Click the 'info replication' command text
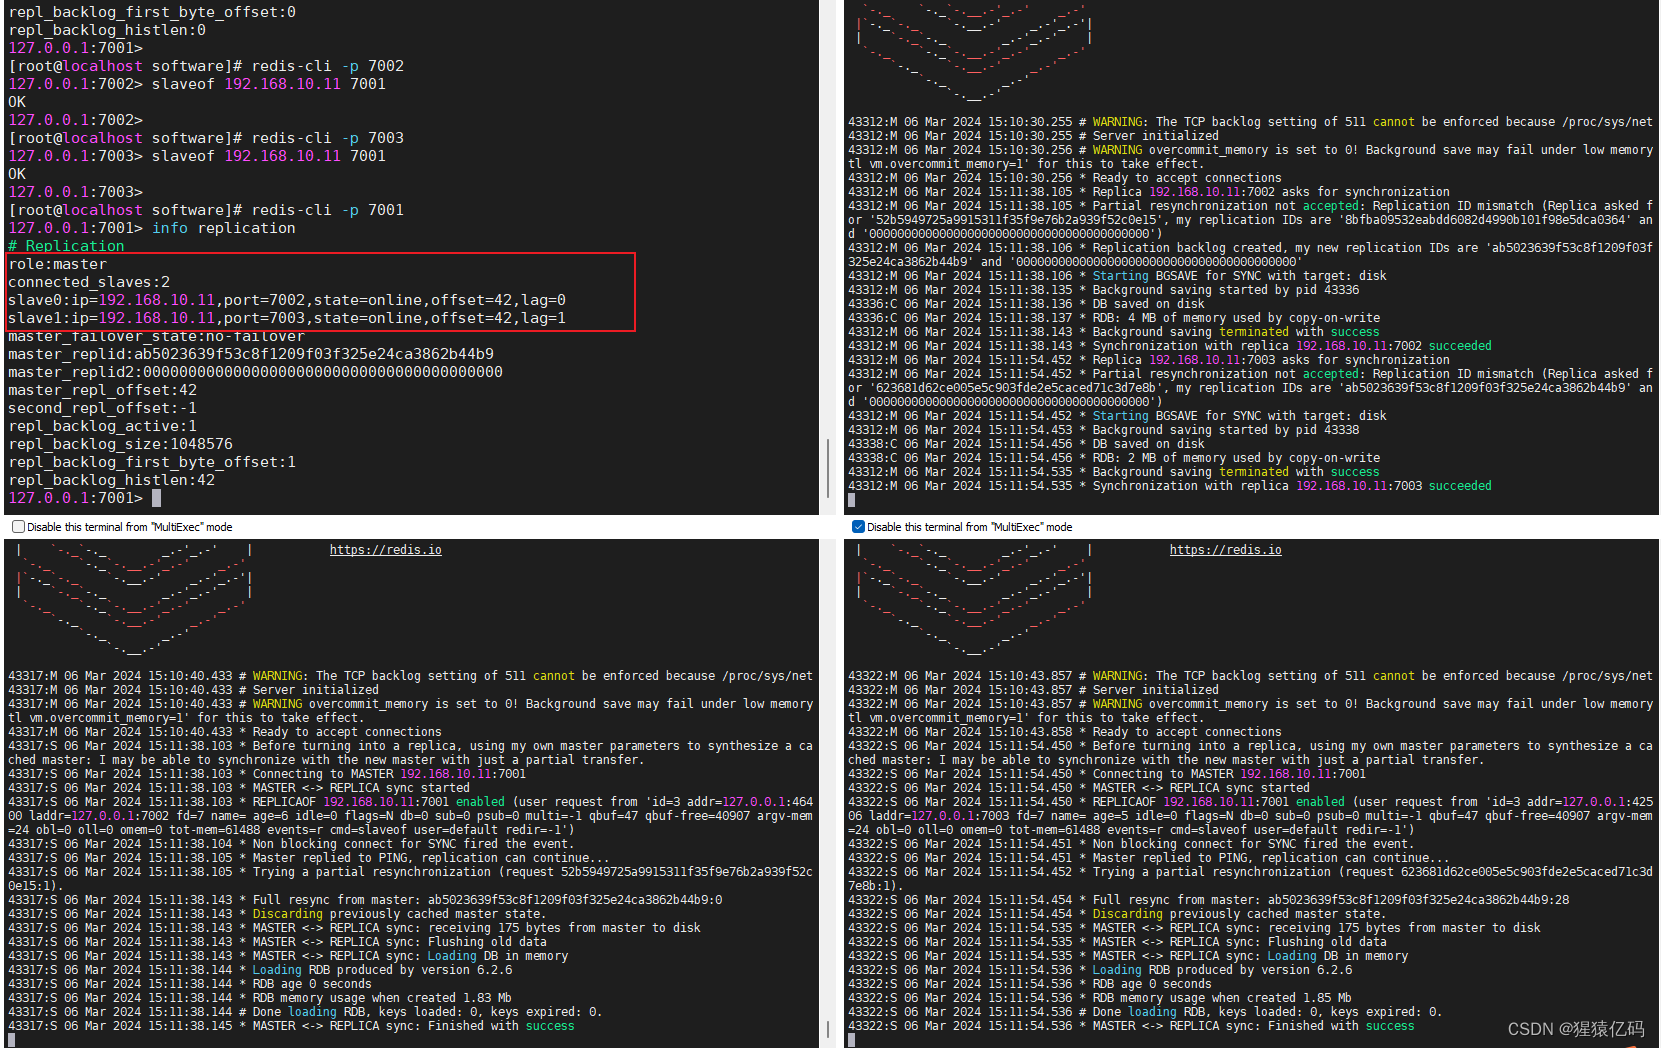The height and width of the screenshot is (1048, 1661). tap(224, 228)
